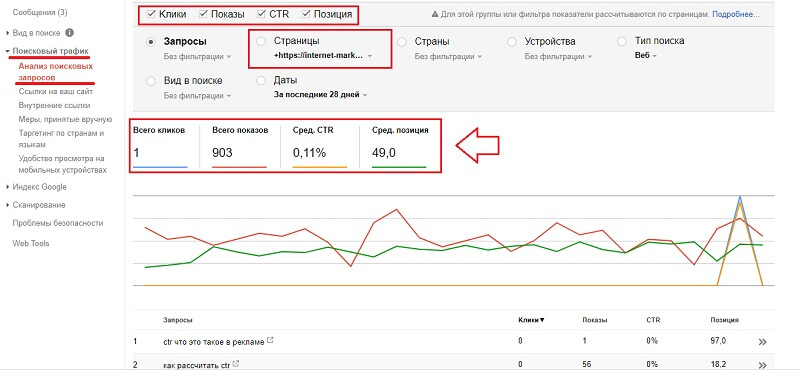Screen dimensions: 800x370
Task: Click query 'ctr что это такое в рекламе'
Action: pyautogui.click(x=214, y=342)
